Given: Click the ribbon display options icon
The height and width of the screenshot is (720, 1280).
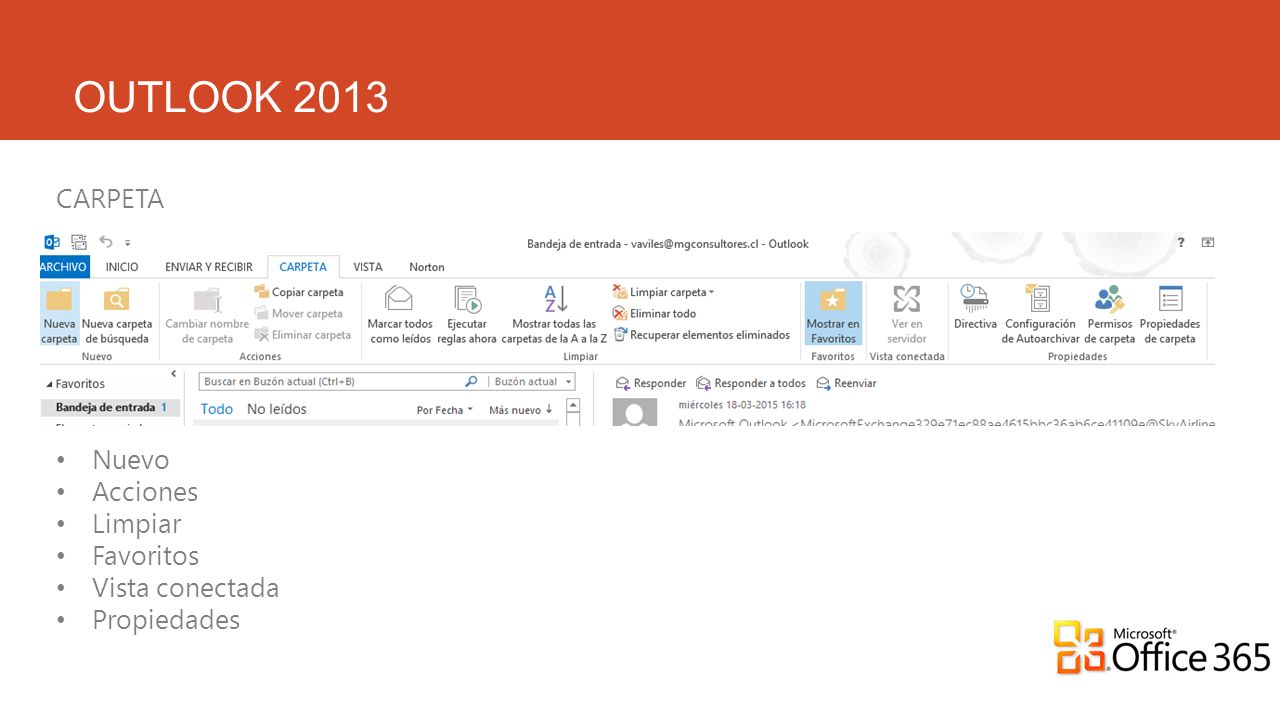Looking at the screenshot, I should click(x=1208, y=242).
